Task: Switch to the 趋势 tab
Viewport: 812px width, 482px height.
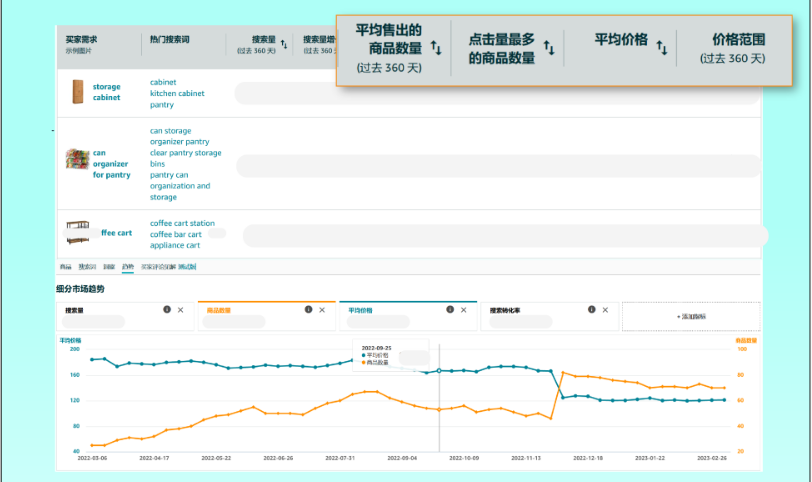Action: [128, 267]
